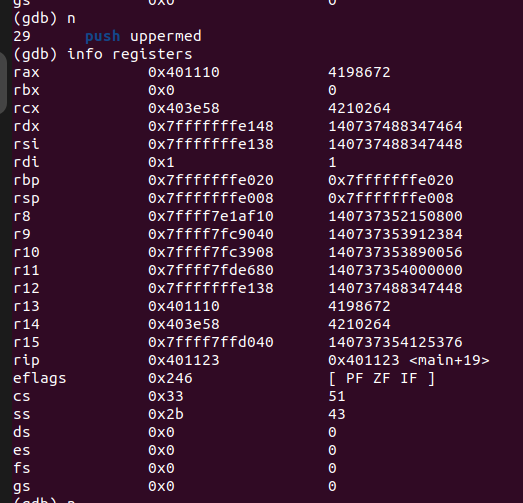The image size is (523, 503).
Task: Click the rcx decimal value 4210264
Action: (x=359, y=108)
